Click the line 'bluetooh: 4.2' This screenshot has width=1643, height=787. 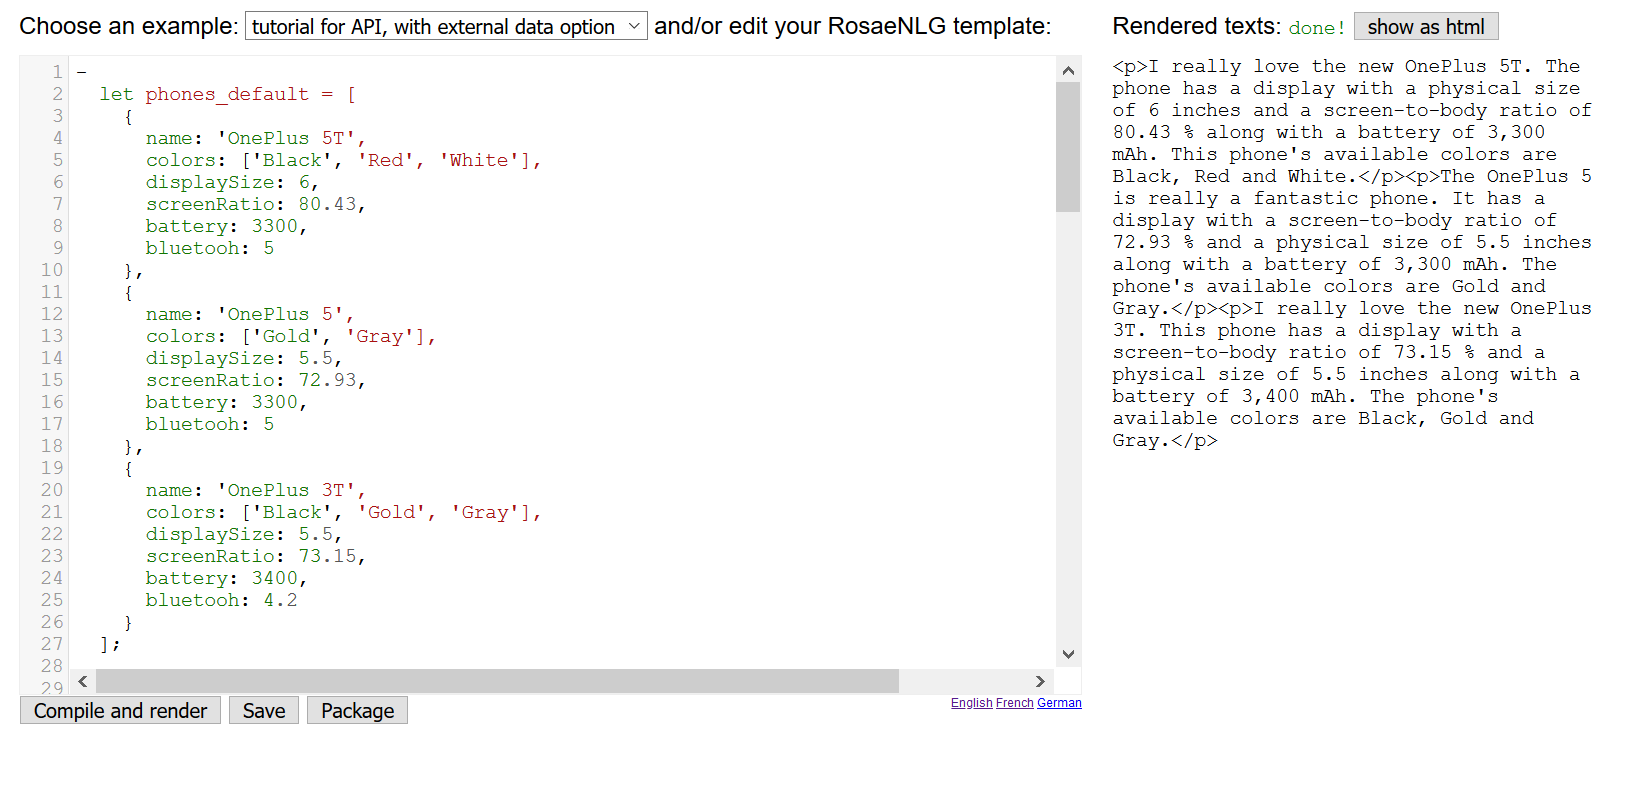(x=221, y=600)
